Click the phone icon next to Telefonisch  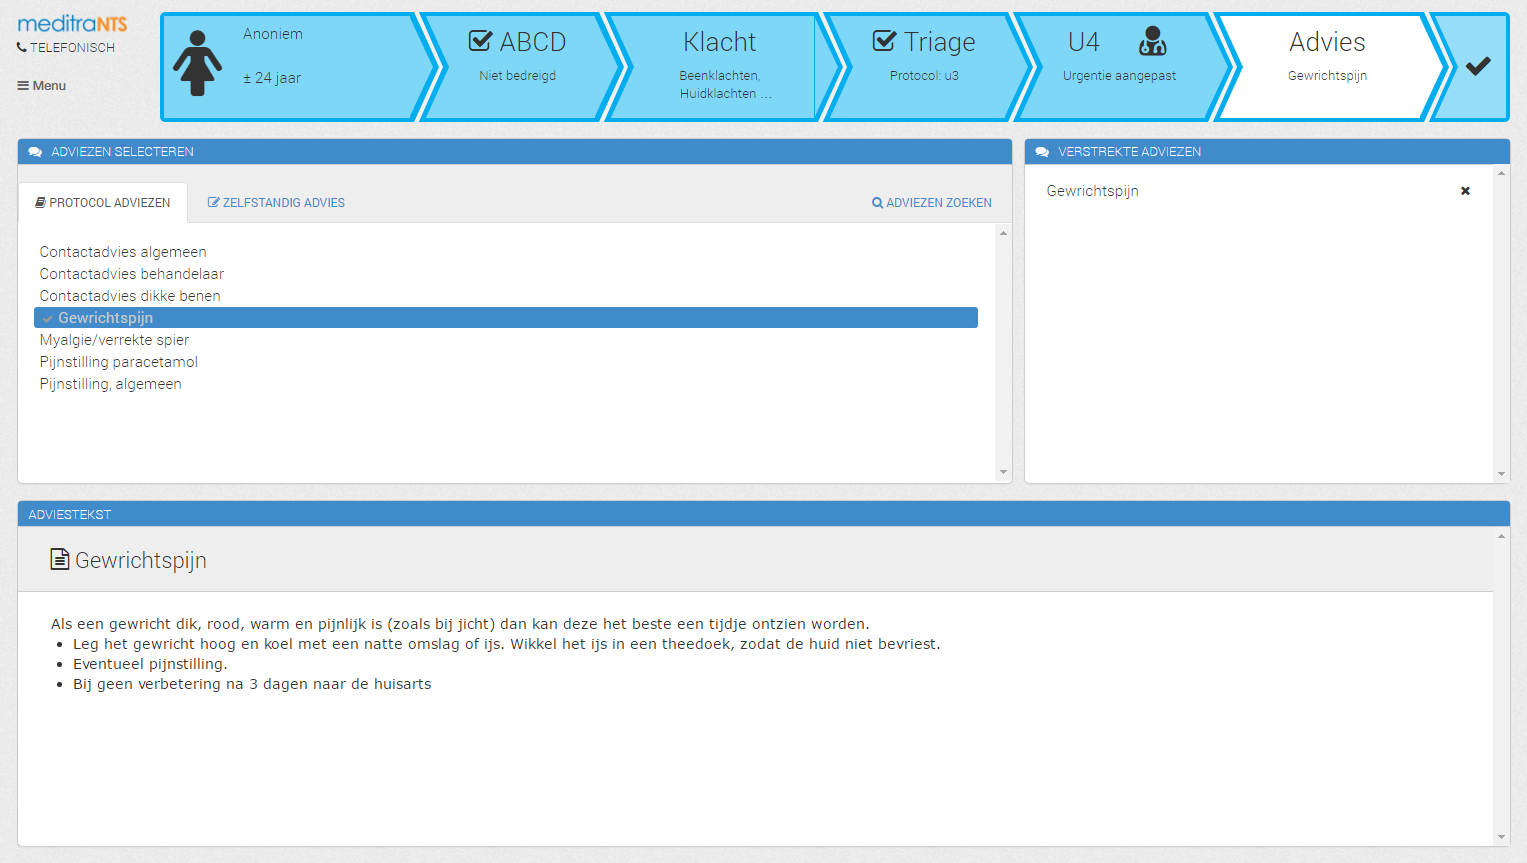[x=22, y=47]
